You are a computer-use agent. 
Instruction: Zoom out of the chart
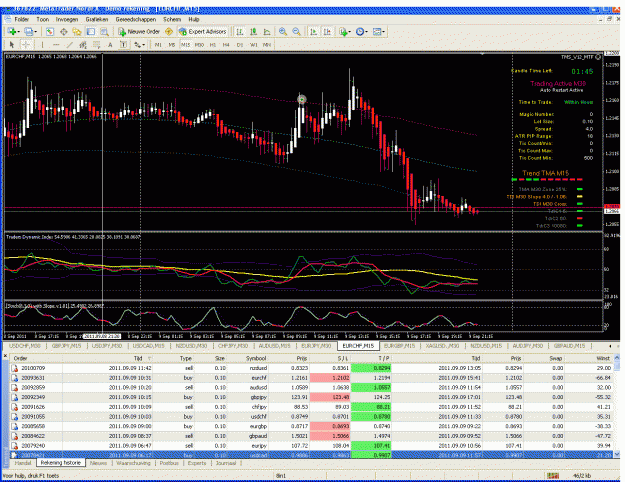(x=297, y=31)
